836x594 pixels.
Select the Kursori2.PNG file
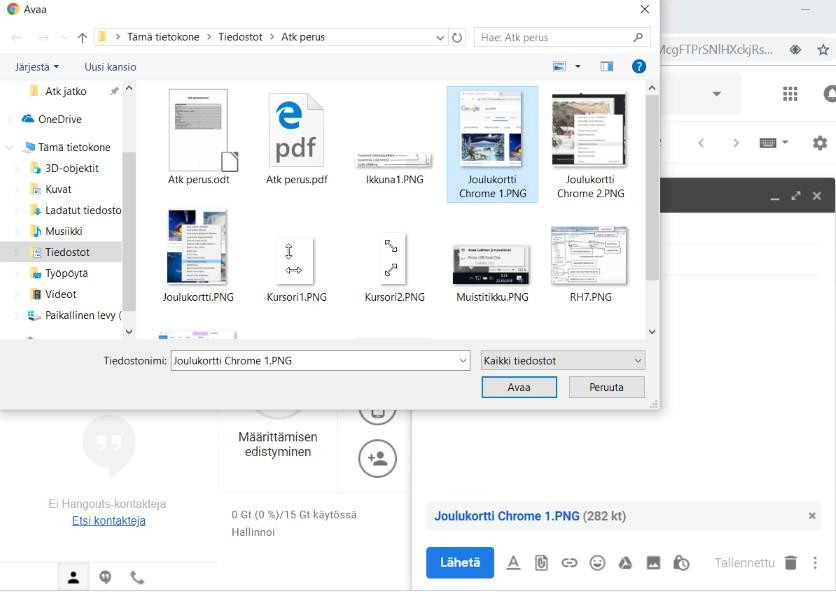click(x=395, y=268)
